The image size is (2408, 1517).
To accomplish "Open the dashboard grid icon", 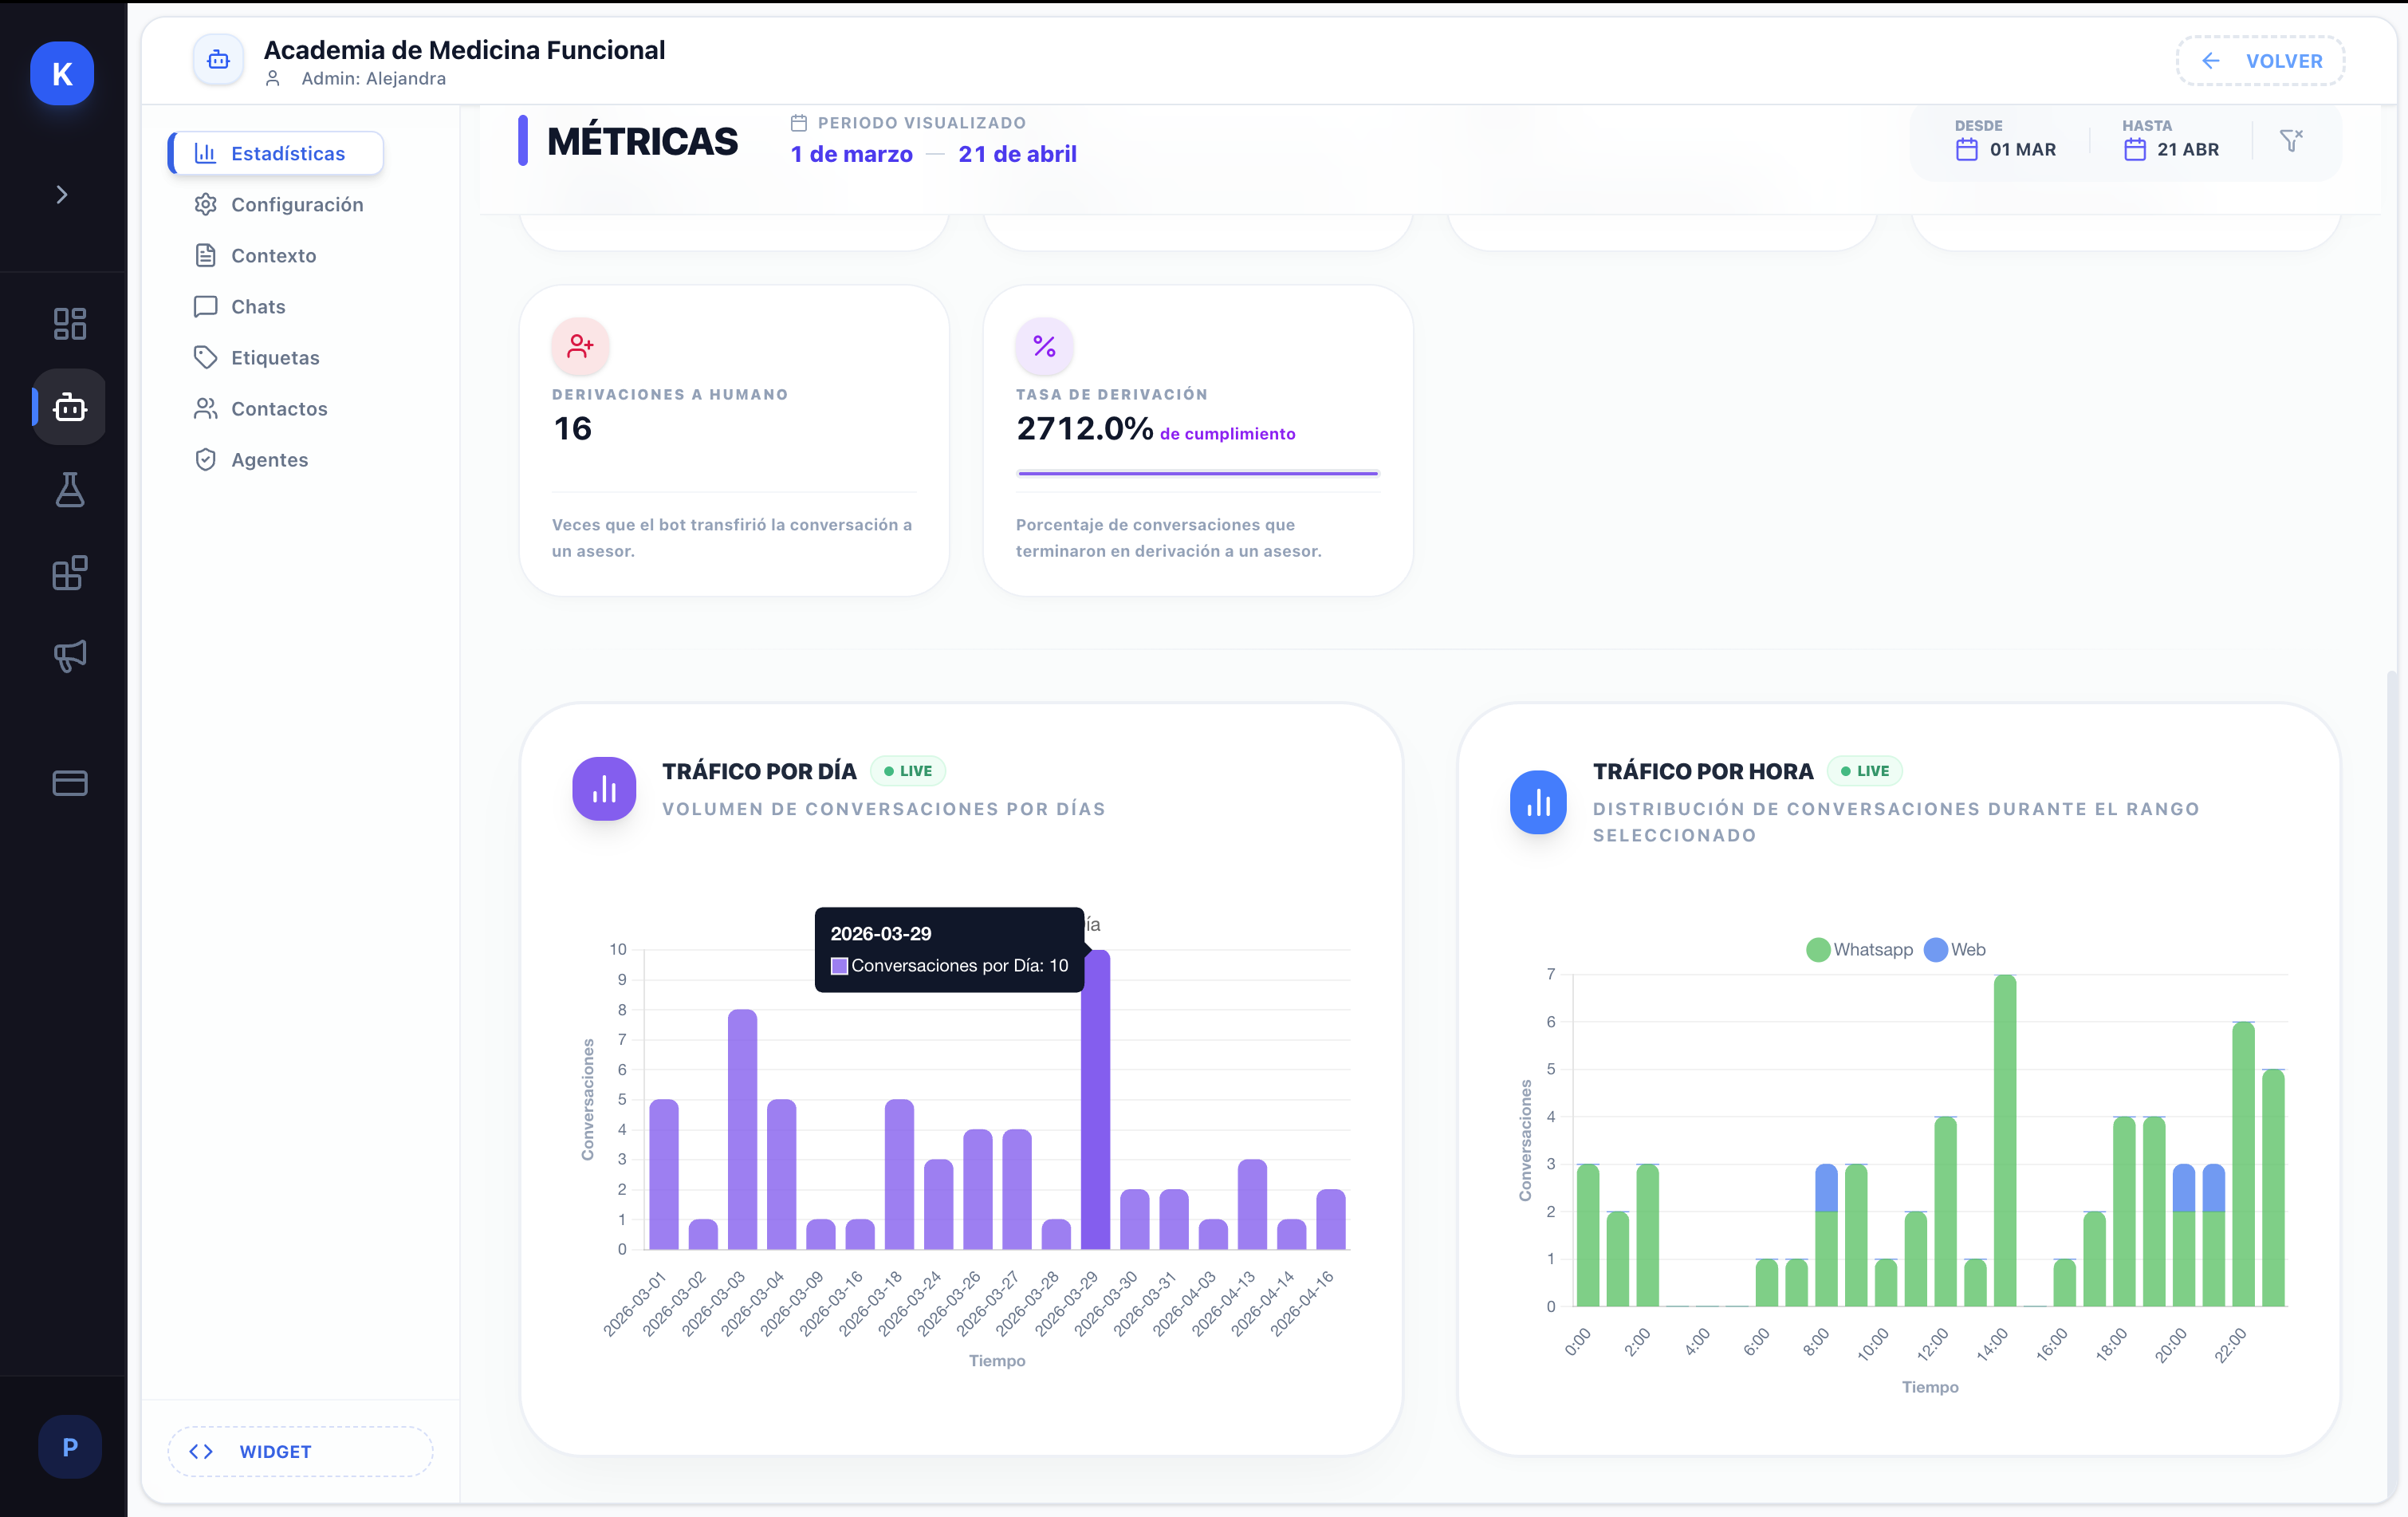I will pos(70,323).
